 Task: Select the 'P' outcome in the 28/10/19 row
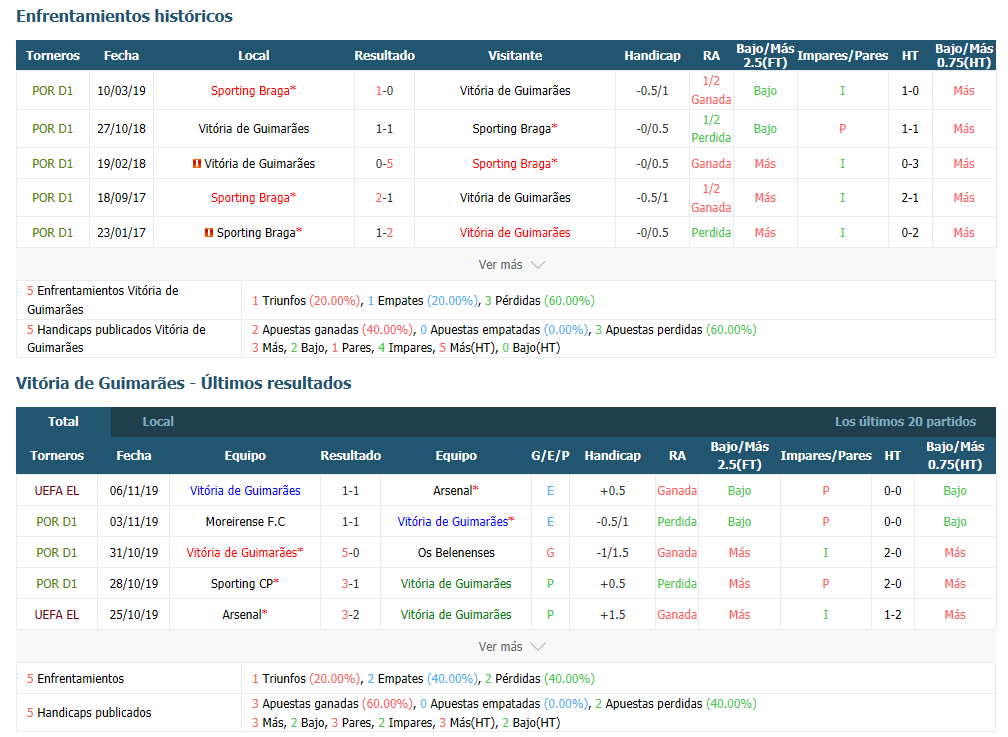pos(550,584)
